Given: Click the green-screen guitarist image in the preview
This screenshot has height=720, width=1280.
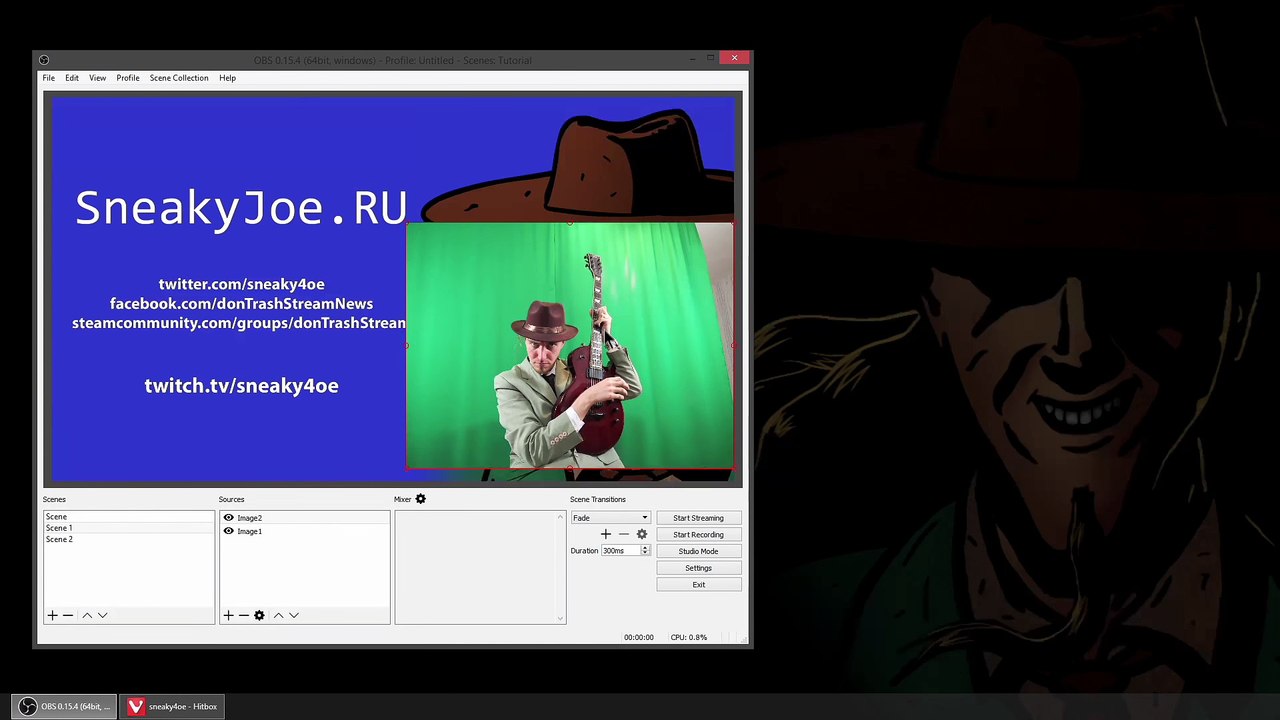Looking at the screenshot, I should (570, 346).
